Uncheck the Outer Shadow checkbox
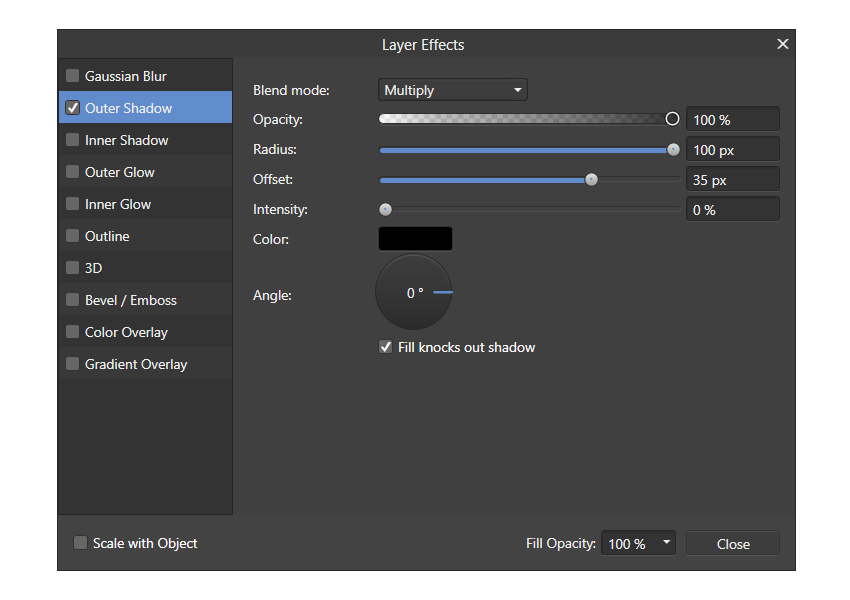This screenshot has height=600, width=850. (x=72, y=107)
